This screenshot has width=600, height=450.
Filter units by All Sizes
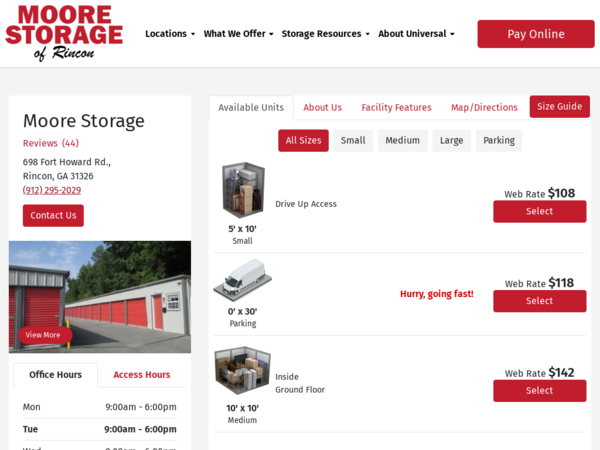303,140
